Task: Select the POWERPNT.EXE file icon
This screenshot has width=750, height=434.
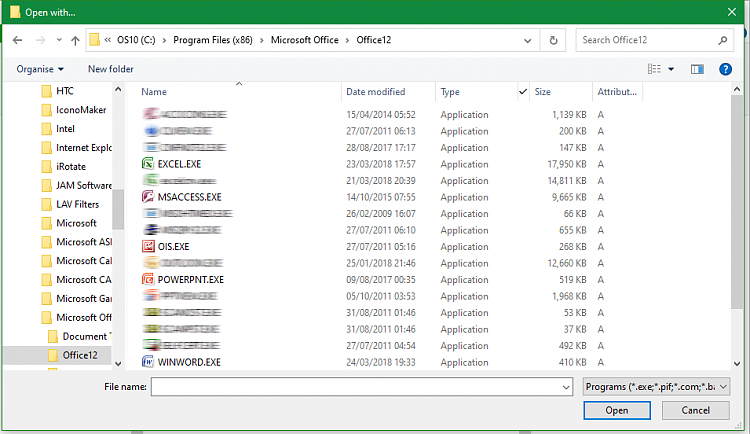Action: coord(148,279)
